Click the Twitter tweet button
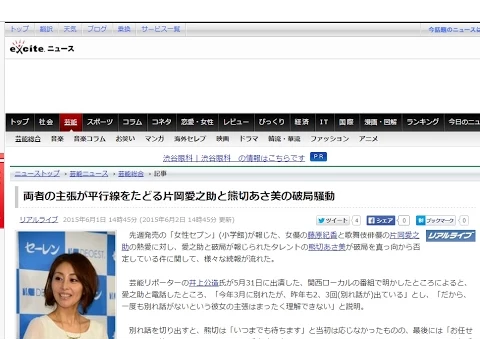Screen dimensions: 480x360 pyautogui.click(x=333, y=220)
